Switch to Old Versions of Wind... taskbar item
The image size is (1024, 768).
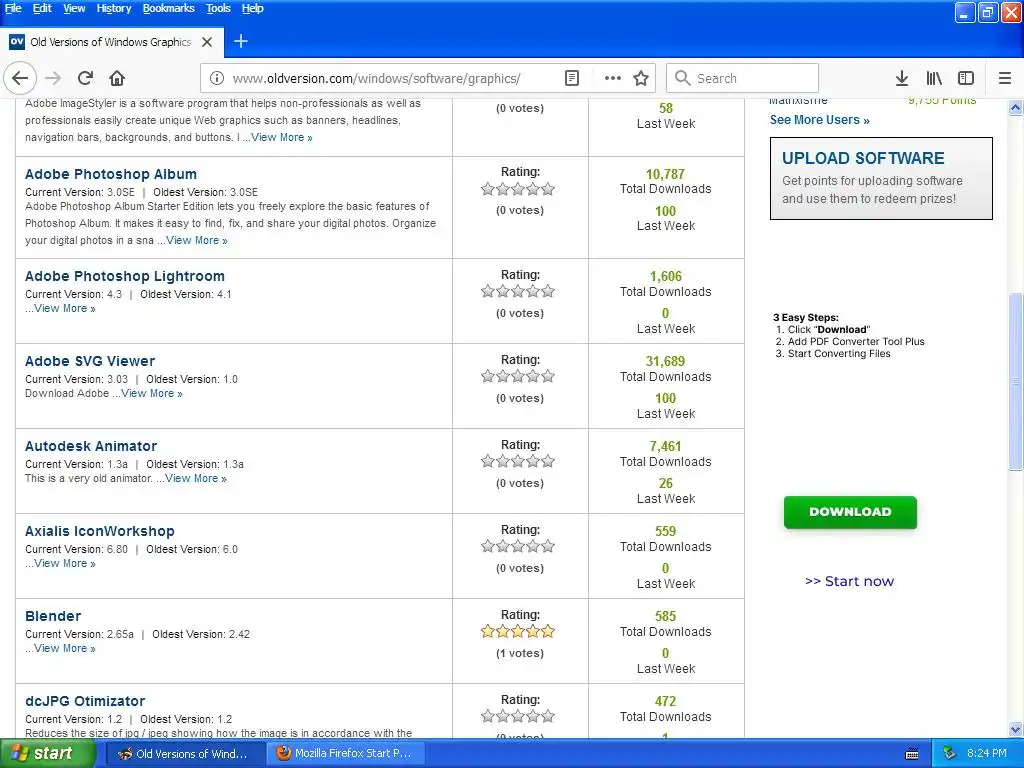(184, 754)
